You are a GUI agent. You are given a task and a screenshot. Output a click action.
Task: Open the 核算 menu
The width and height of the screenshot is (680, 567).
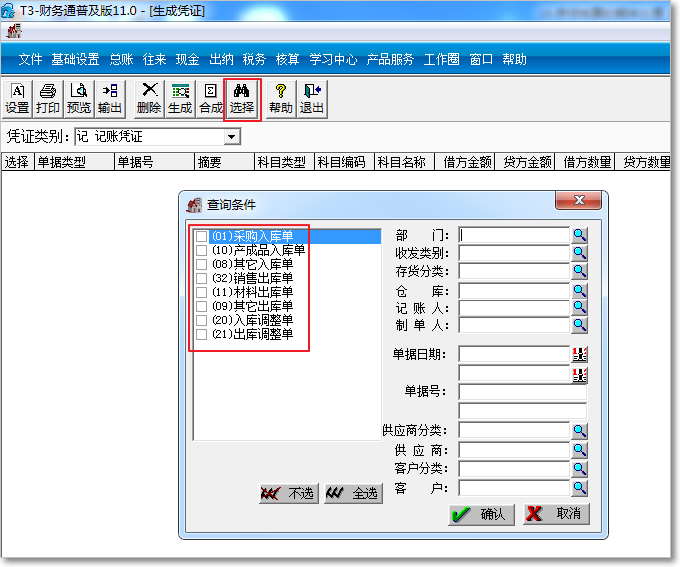288,59
